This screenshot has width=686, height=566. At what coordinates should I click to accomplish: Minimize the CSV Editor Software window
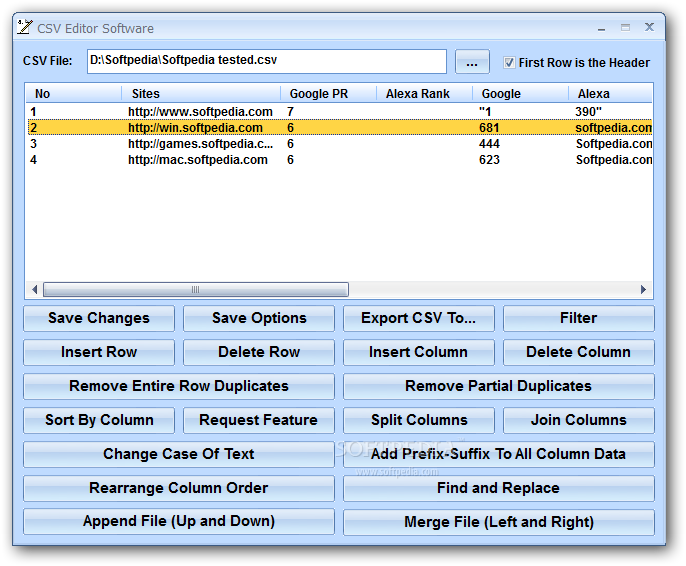point(602,28)
